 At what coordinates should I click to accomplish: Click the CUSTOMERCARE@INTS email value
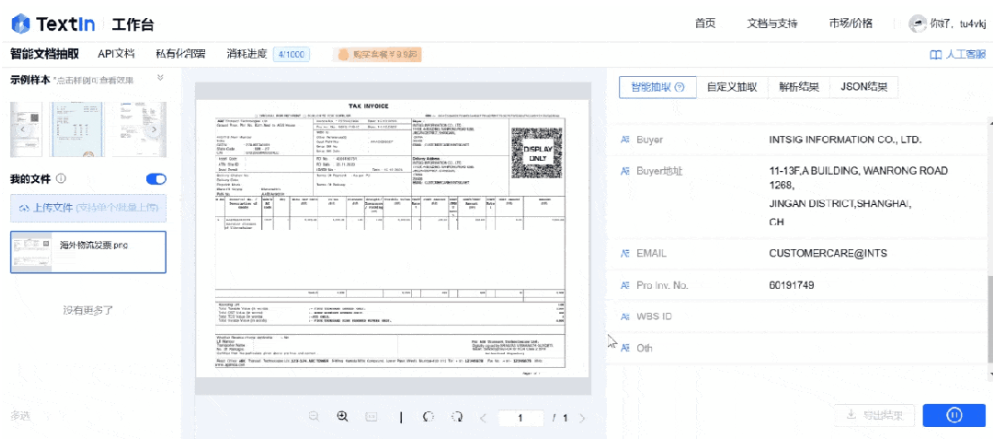pos(828,253)
